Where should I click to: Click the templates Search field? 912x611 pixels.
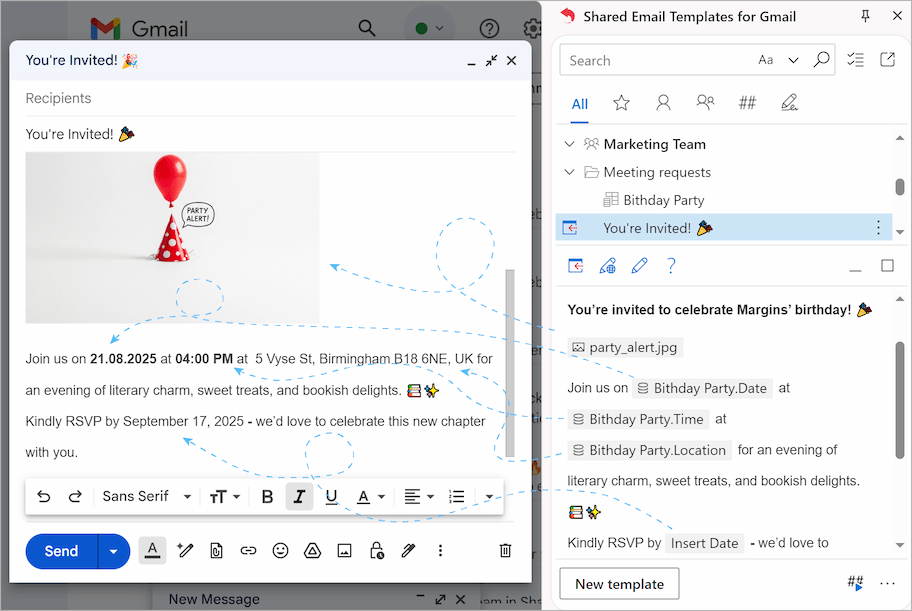(x=656, y=61)
